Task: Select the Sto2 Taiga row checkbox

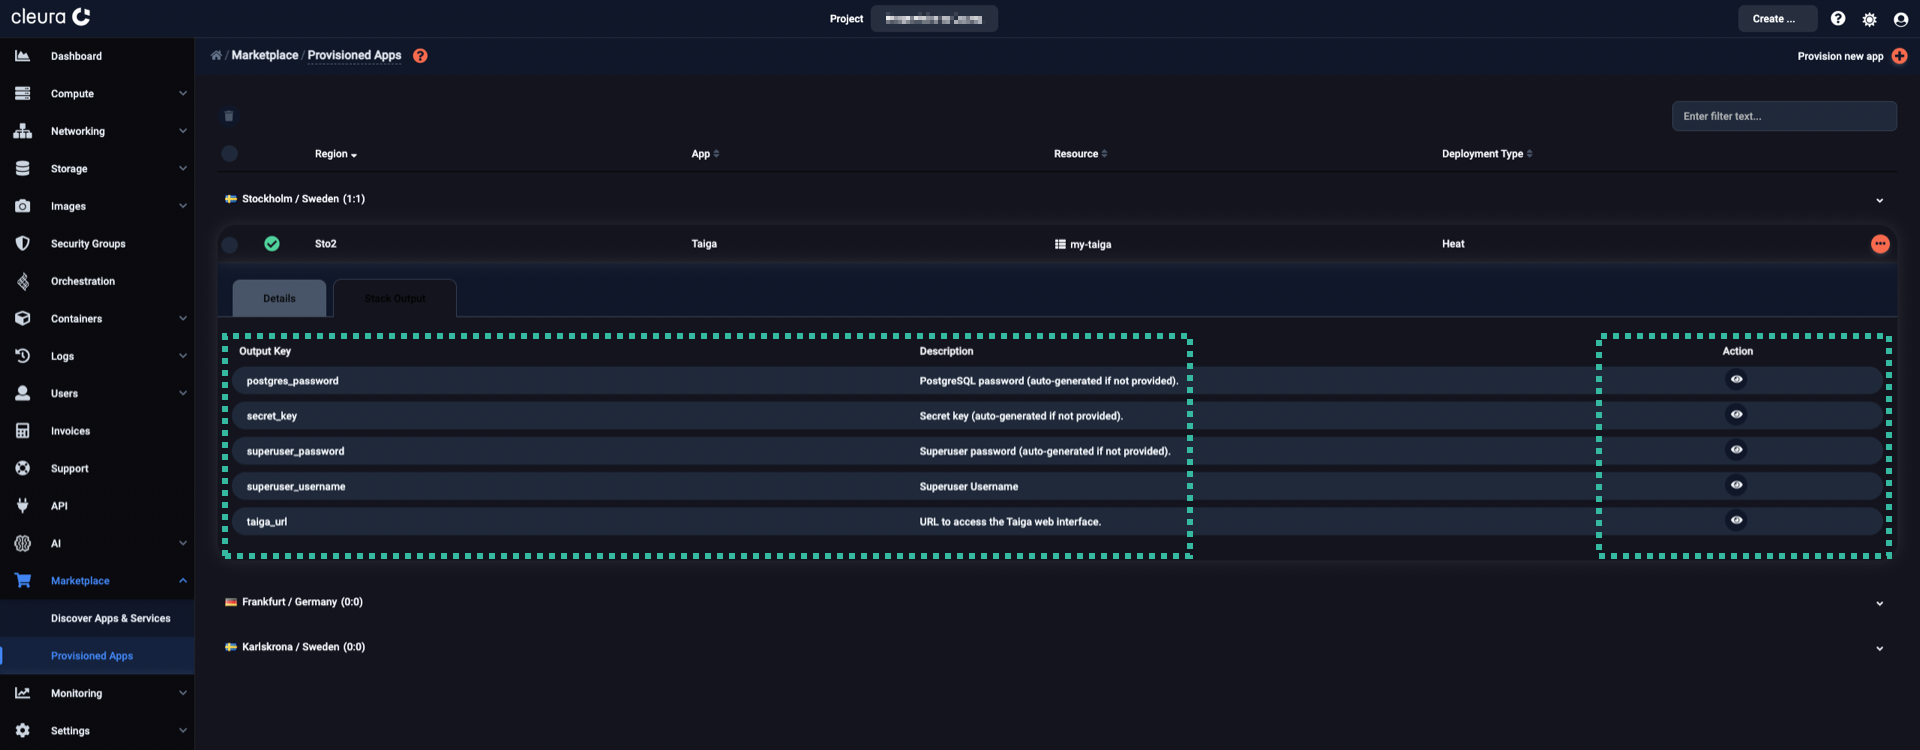Action: (230, 244)
